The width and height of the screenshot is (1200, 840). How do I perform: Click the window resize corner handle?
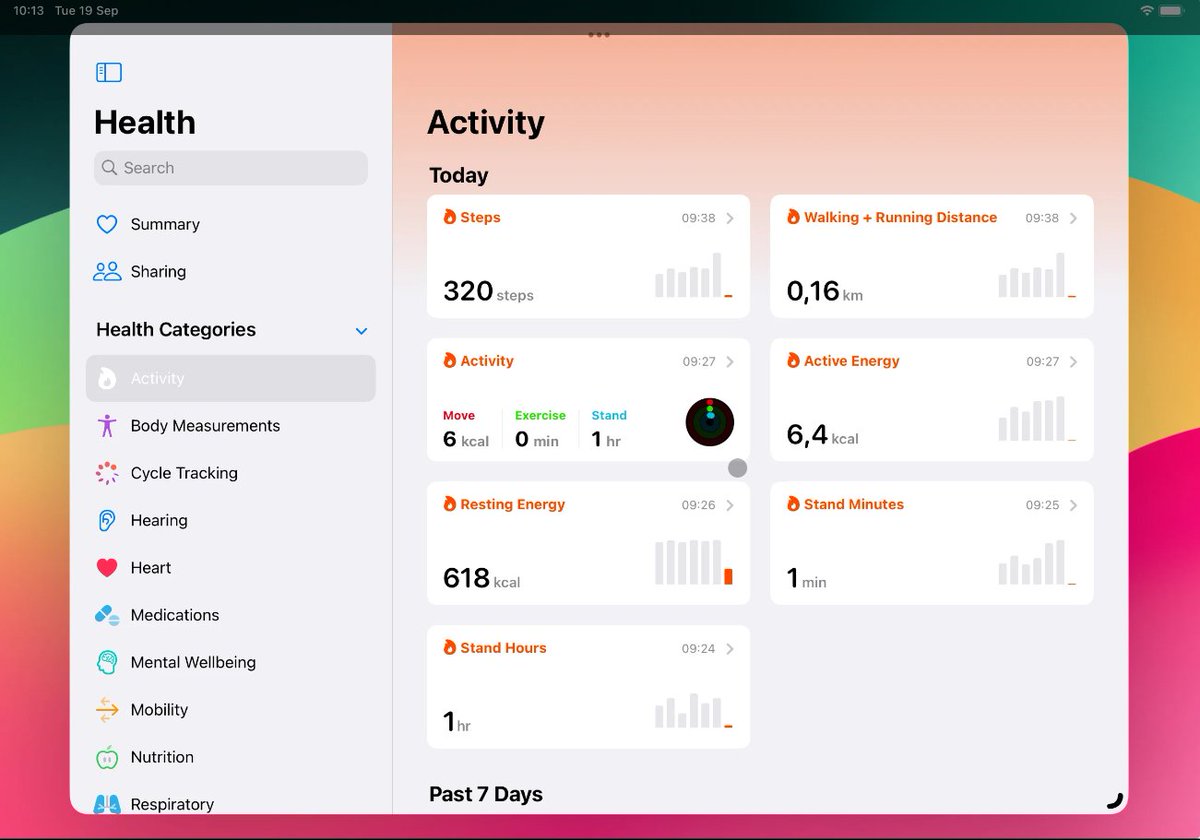[x=1115, y=800]
